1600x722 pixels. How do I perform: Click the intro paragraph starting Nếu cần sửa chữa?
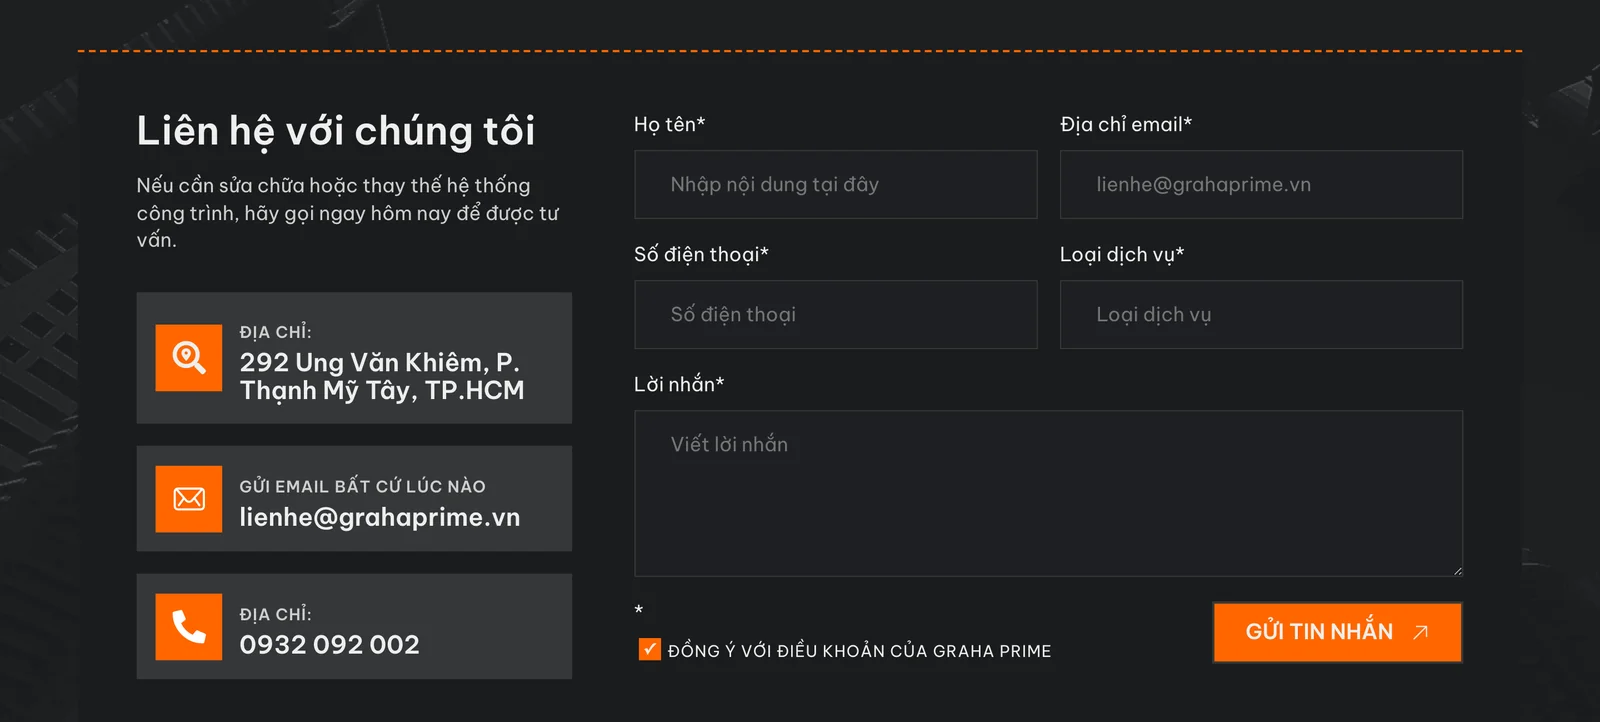point(348,213)
